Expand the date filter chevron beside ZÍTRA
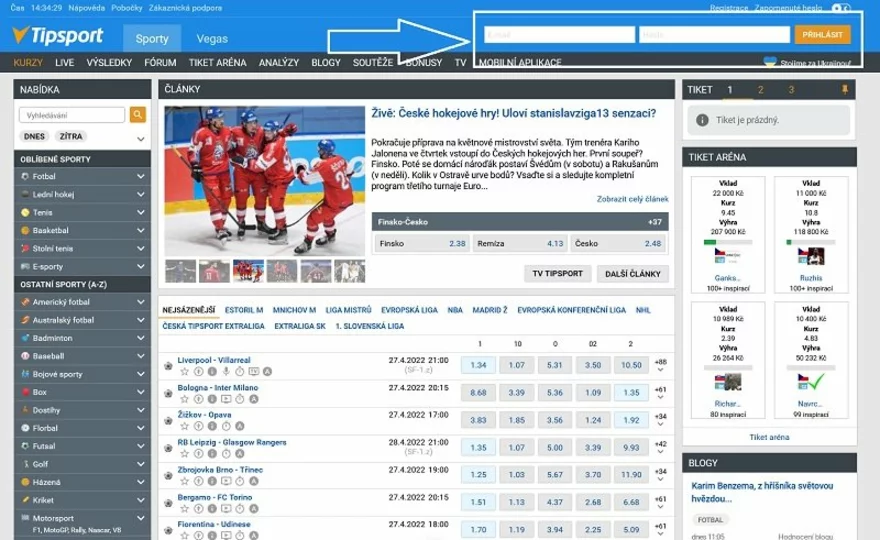 (x=140, y=139)
